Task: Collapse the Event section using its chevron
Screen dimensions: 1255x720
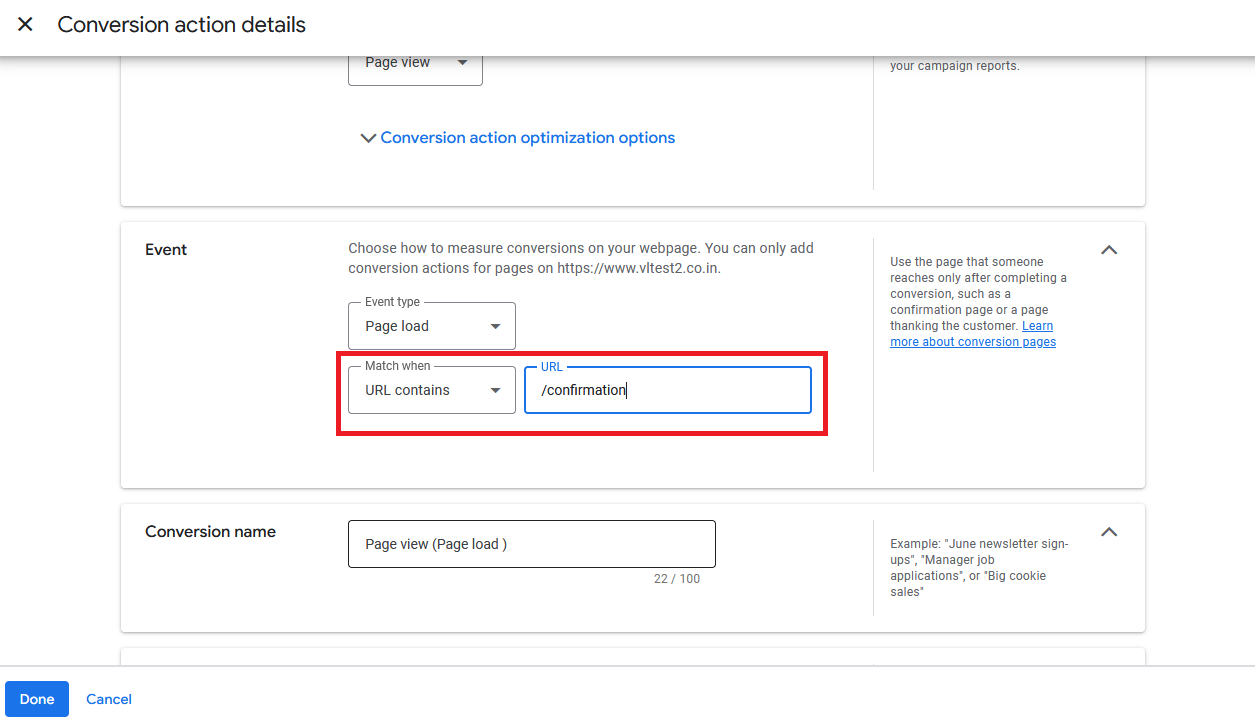Action: tap(1108, 250)
